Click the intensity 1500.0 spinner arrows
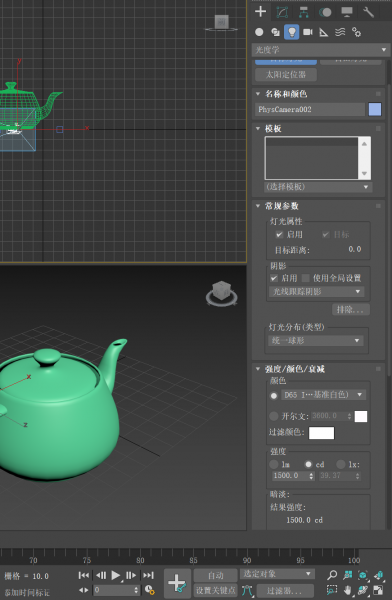The height and width of the screenshot is (600, 392). [x=311, y=476]
